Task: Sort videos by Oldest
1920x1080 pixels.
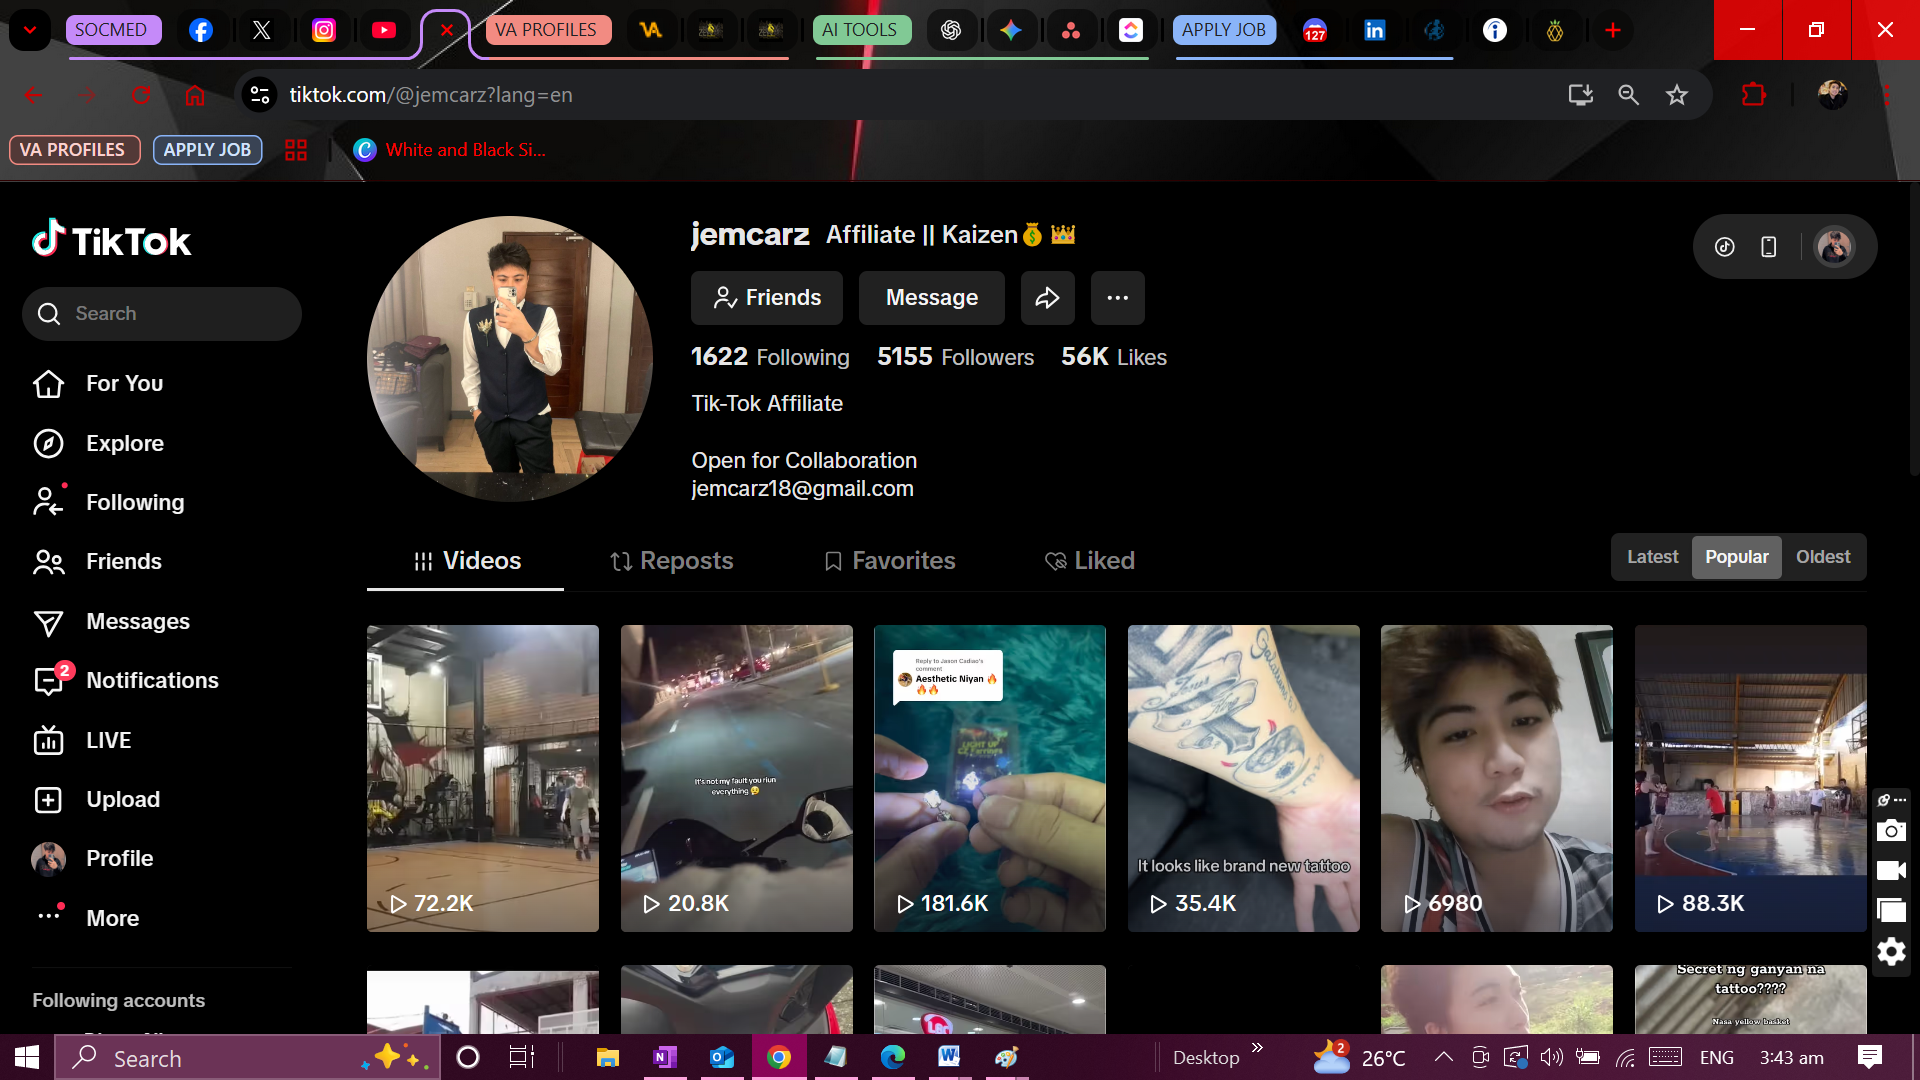Action: click(1822, 557)
